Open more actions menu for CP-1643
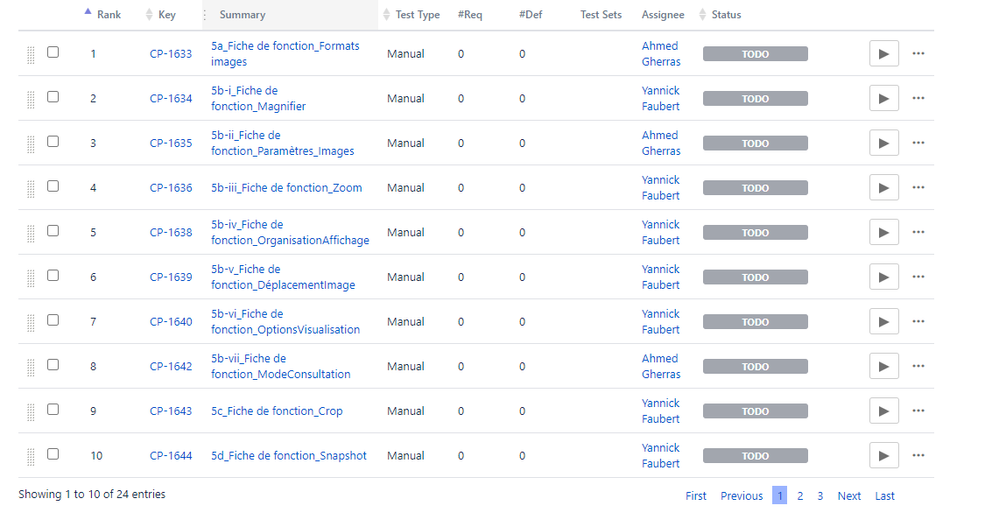Screen dimensions: 999x526 (x=918, y=410)
